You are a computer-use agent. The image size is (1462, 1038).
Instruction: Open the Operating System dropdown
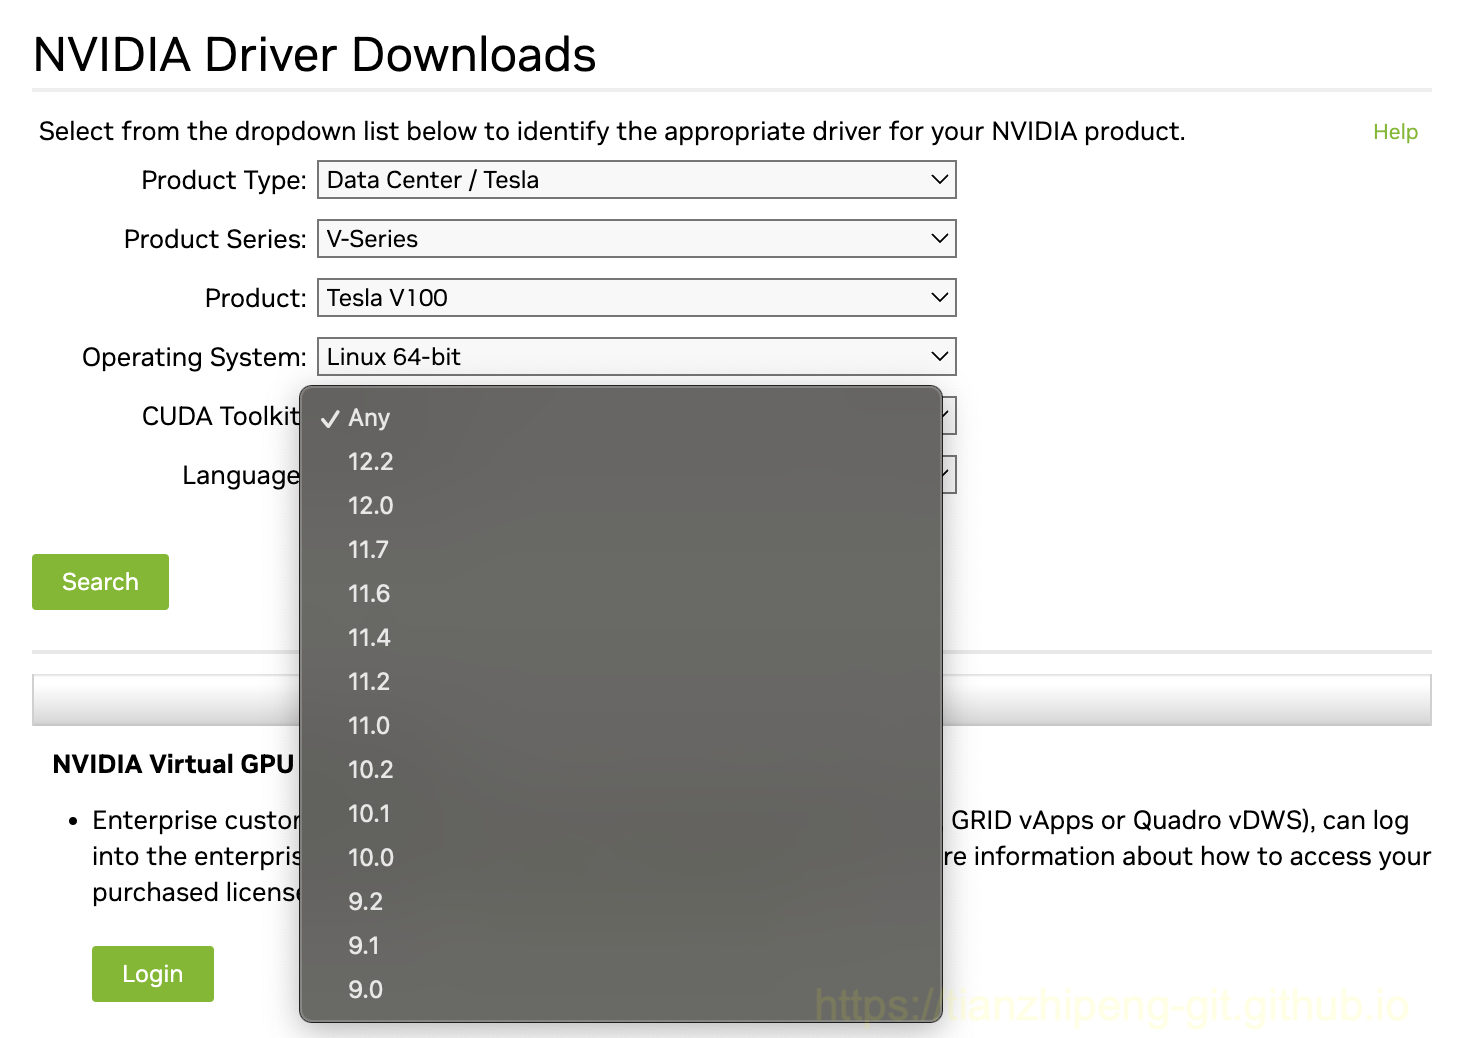pyautogui.click(x=636, y=357)
